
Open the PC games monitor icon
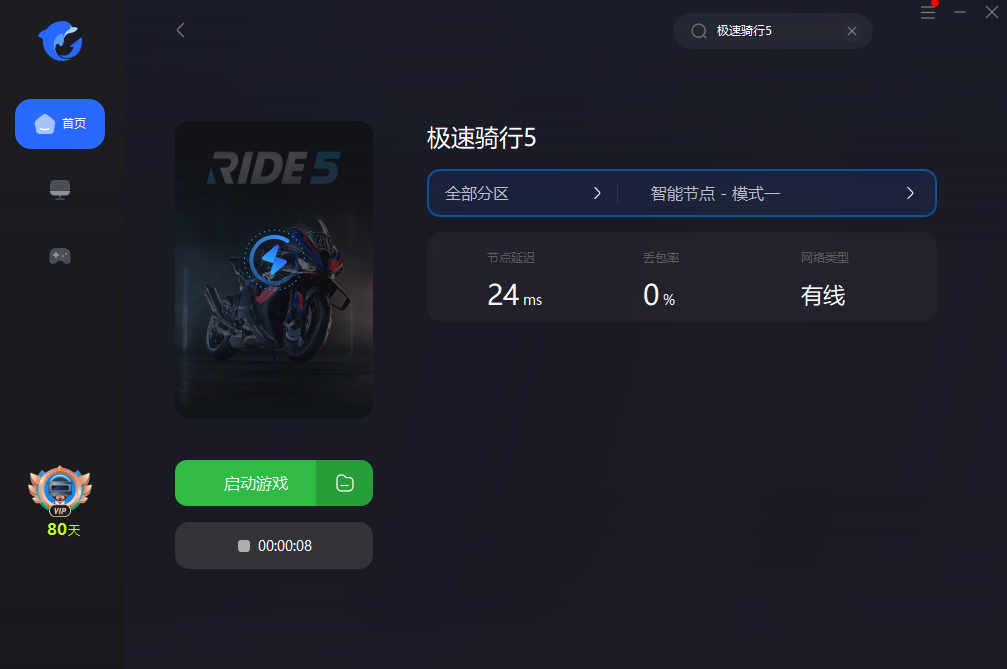coord(60,190)
